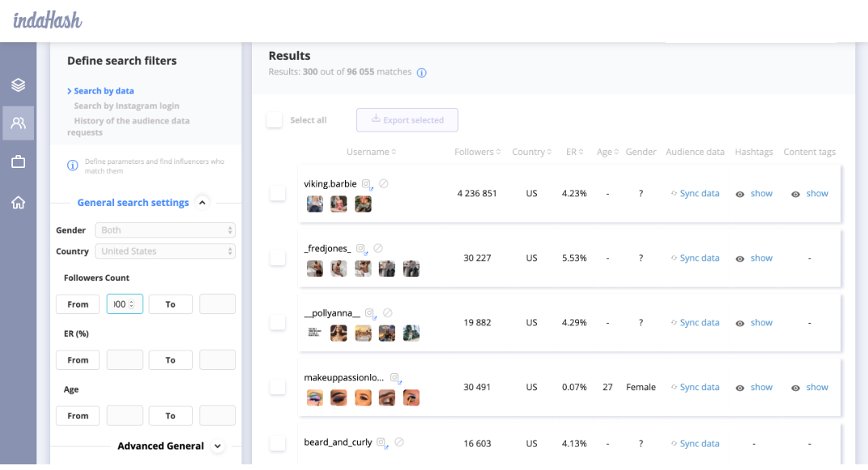Show content tags for makeuppassionlo...
Viewport: 868px width, 470px height.
817,387
